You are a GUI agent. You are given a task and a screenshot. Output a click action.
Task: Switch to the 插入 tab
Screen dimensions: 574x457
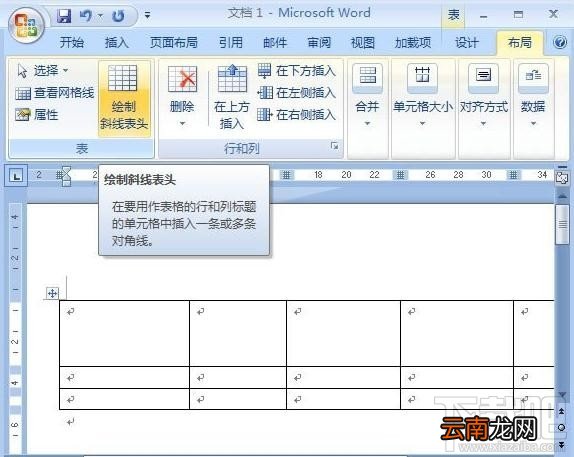point(116,42)
